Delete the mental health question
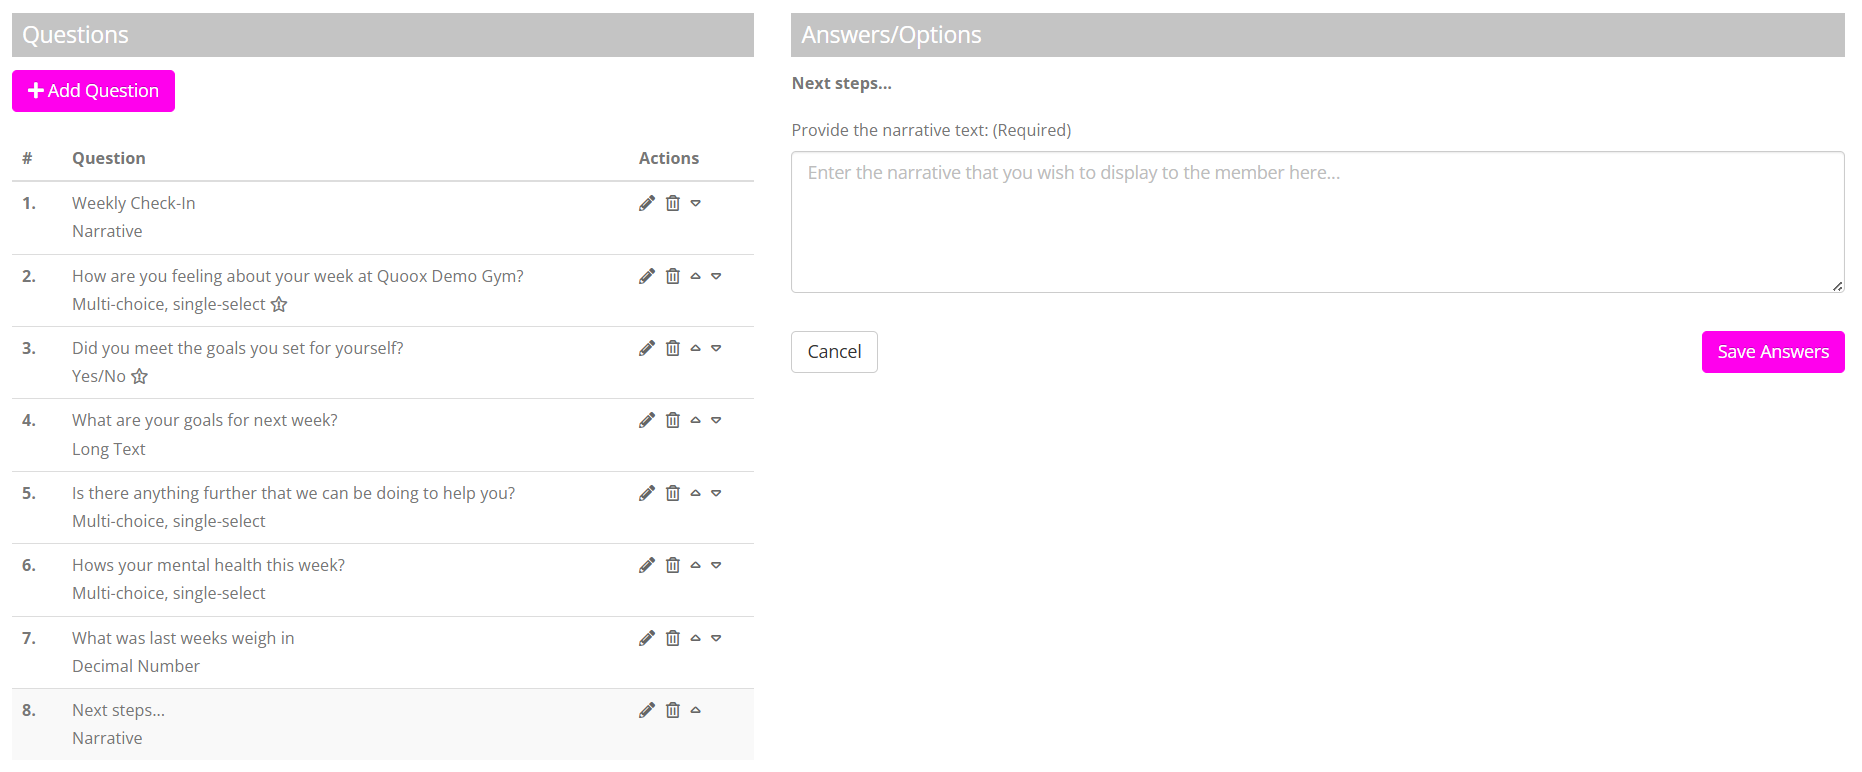 673,565
